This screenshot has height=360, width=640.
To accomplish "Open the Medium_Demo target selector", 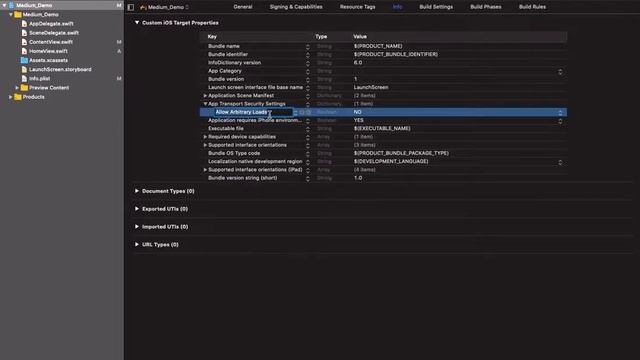I will 164,7.
